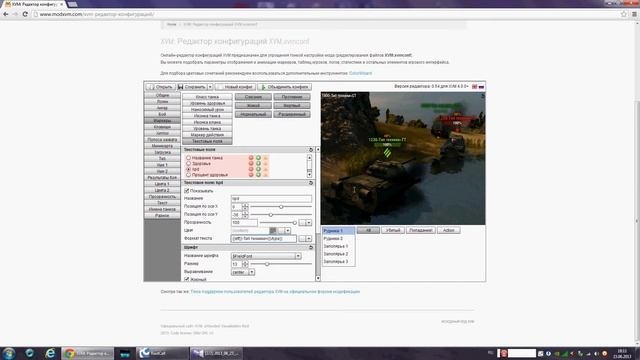Open the Цвет color dropdown arrow

[x=287, y=231]
